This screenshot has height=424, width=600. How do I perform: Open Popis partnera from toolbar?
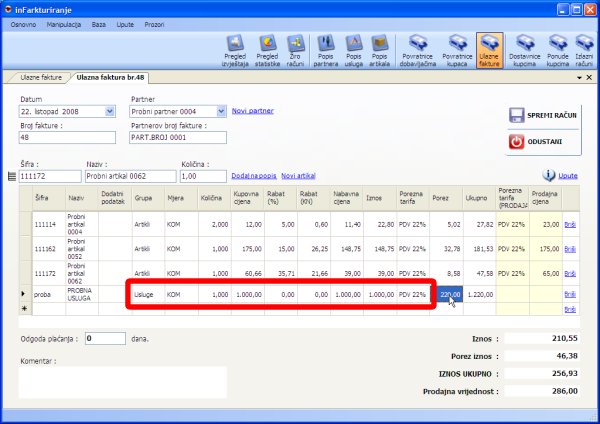click(x=325, y=48)
